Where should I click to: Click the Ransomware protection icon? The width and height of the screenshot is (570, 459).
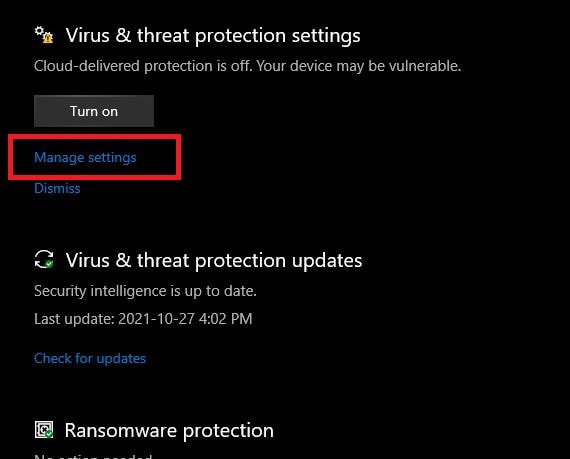(44, 430)
